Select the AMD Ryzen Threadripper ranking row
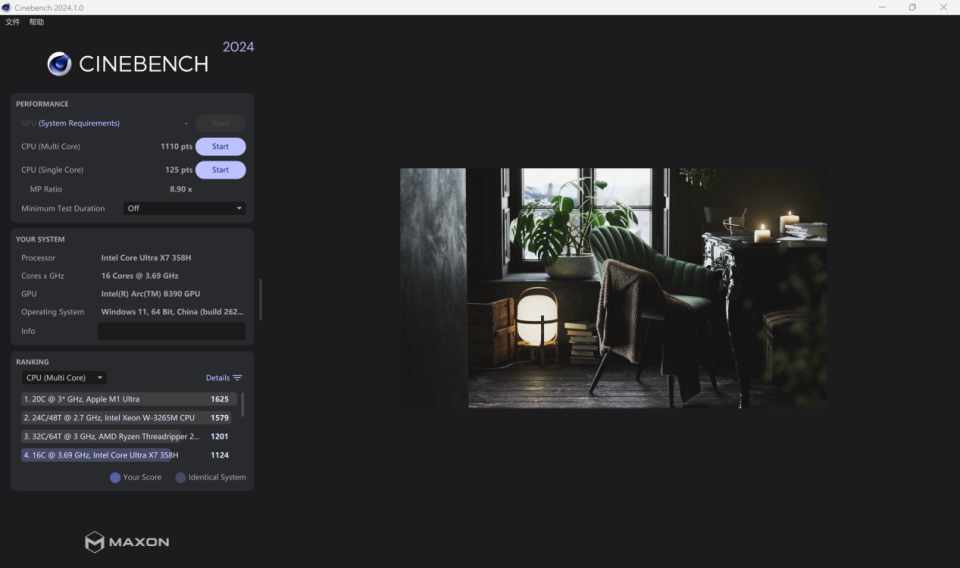 click(x=129, y=436)
